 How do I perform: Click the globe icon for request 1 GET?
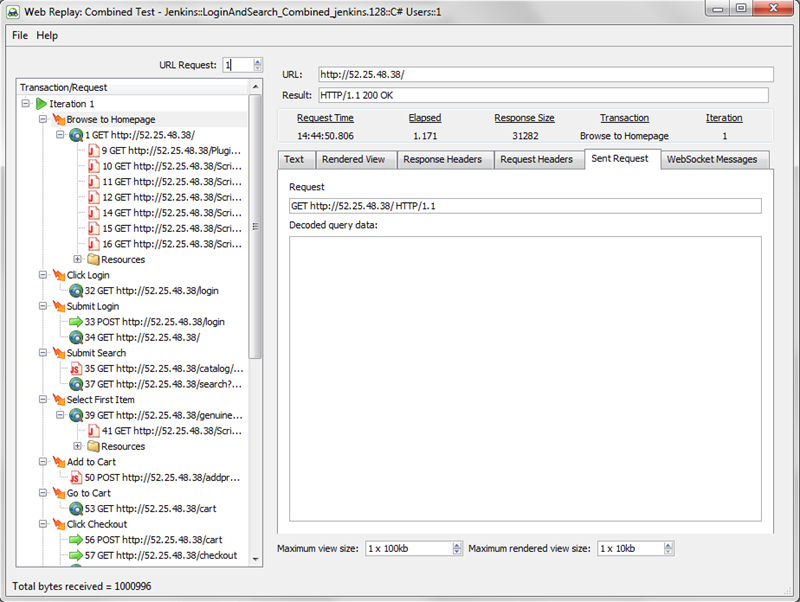(x=75, y=135)
